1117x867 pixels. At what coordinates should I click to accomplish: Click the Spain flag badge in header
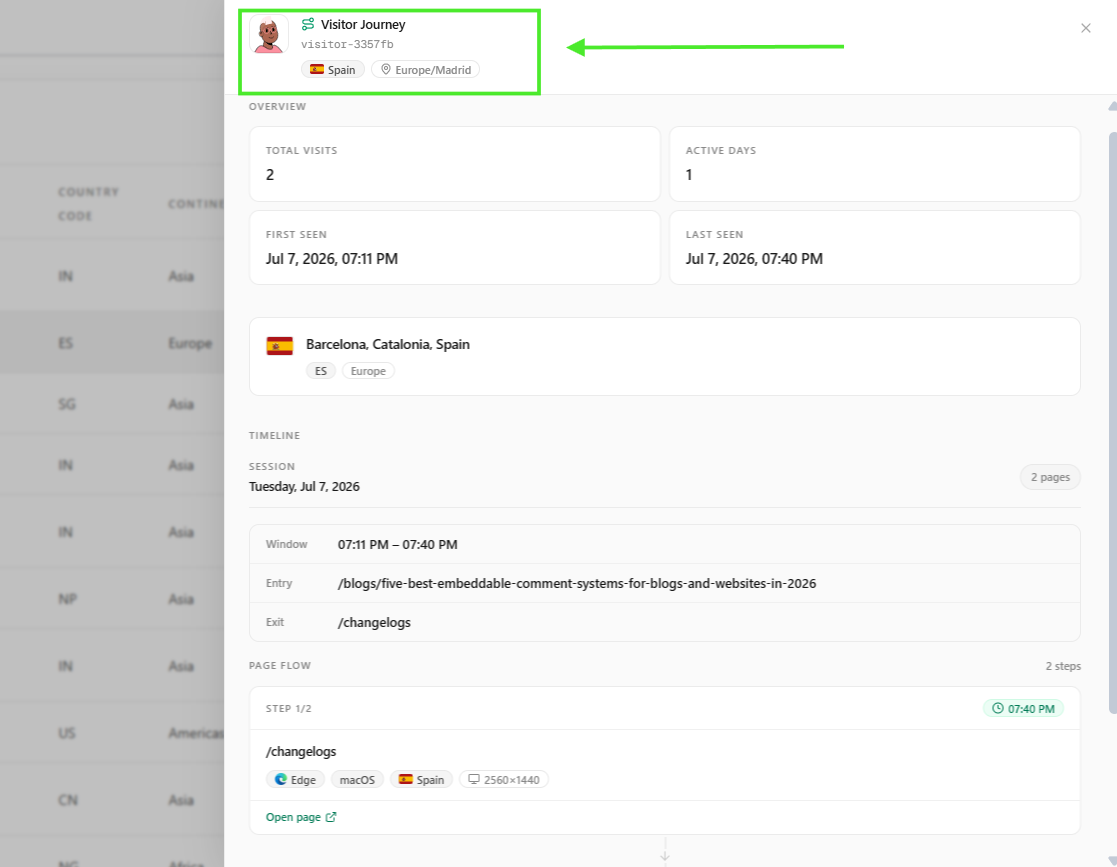click(x=333, y=69)
